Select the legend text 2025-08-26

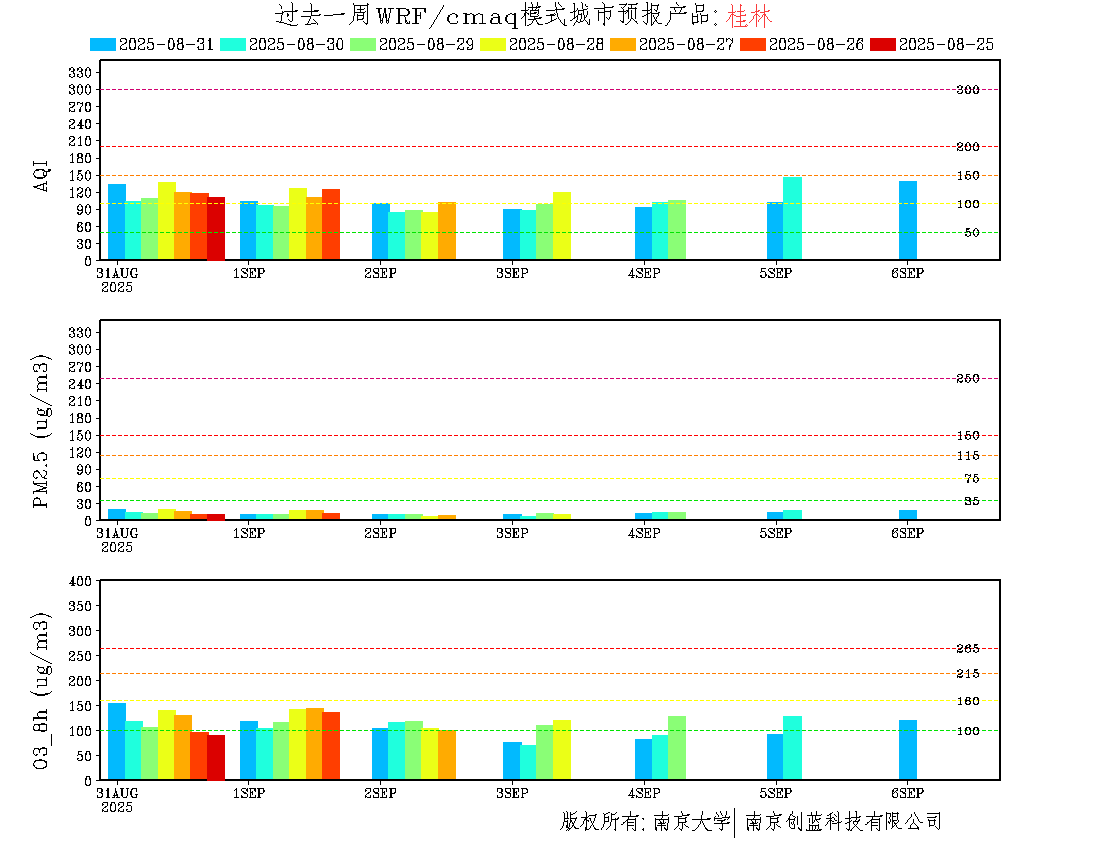pos(816,44)
